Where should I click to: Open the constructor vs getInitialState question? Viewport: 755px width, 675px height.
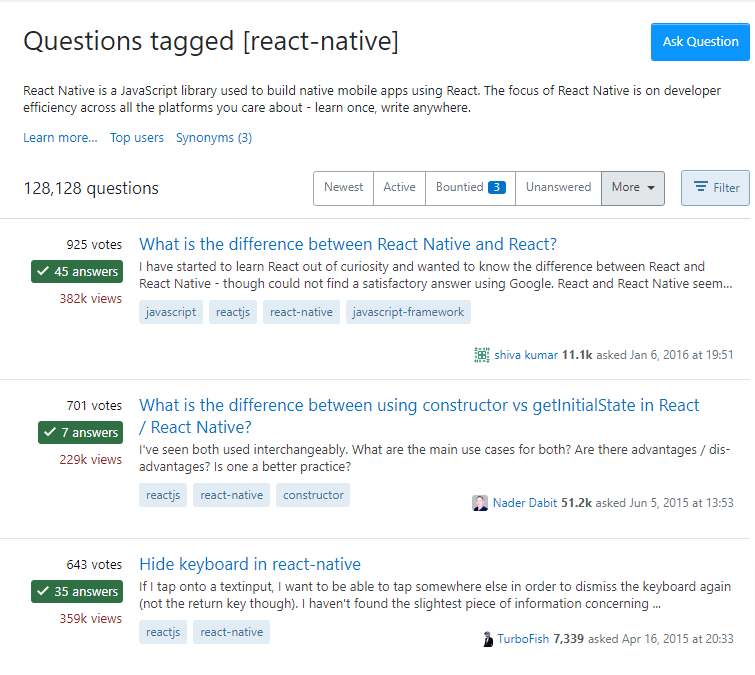pos(419,416)
